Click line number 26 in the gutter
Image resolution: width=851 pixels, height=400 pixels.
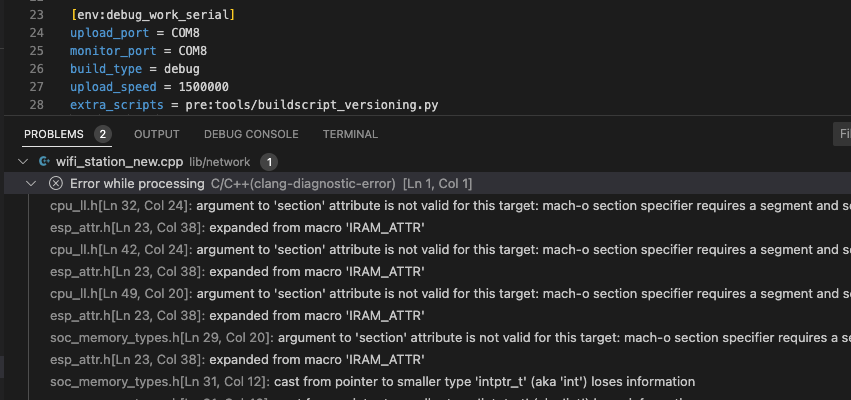[36, 69]
